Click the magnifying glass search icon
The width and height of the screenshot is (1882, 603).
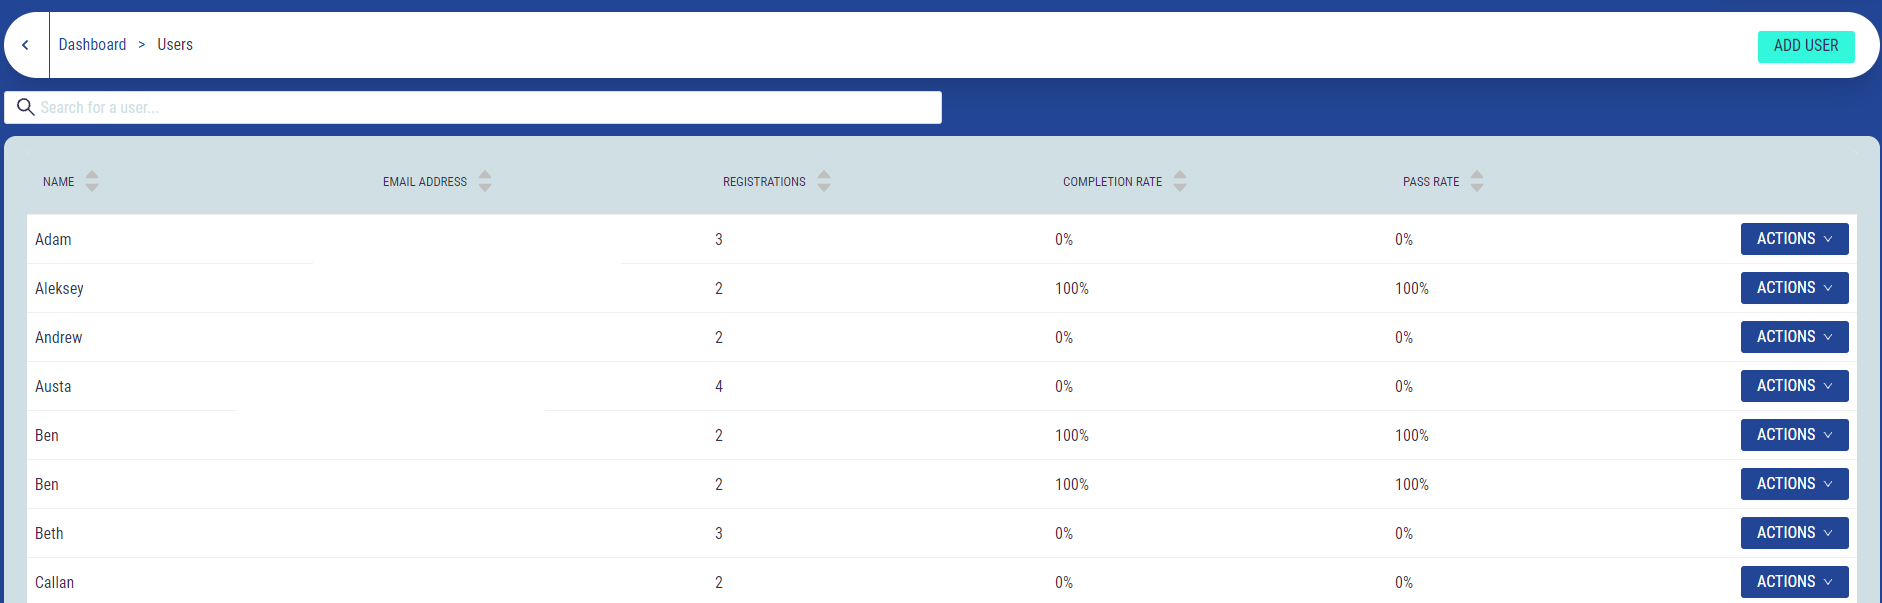click(x=25, y=107)
